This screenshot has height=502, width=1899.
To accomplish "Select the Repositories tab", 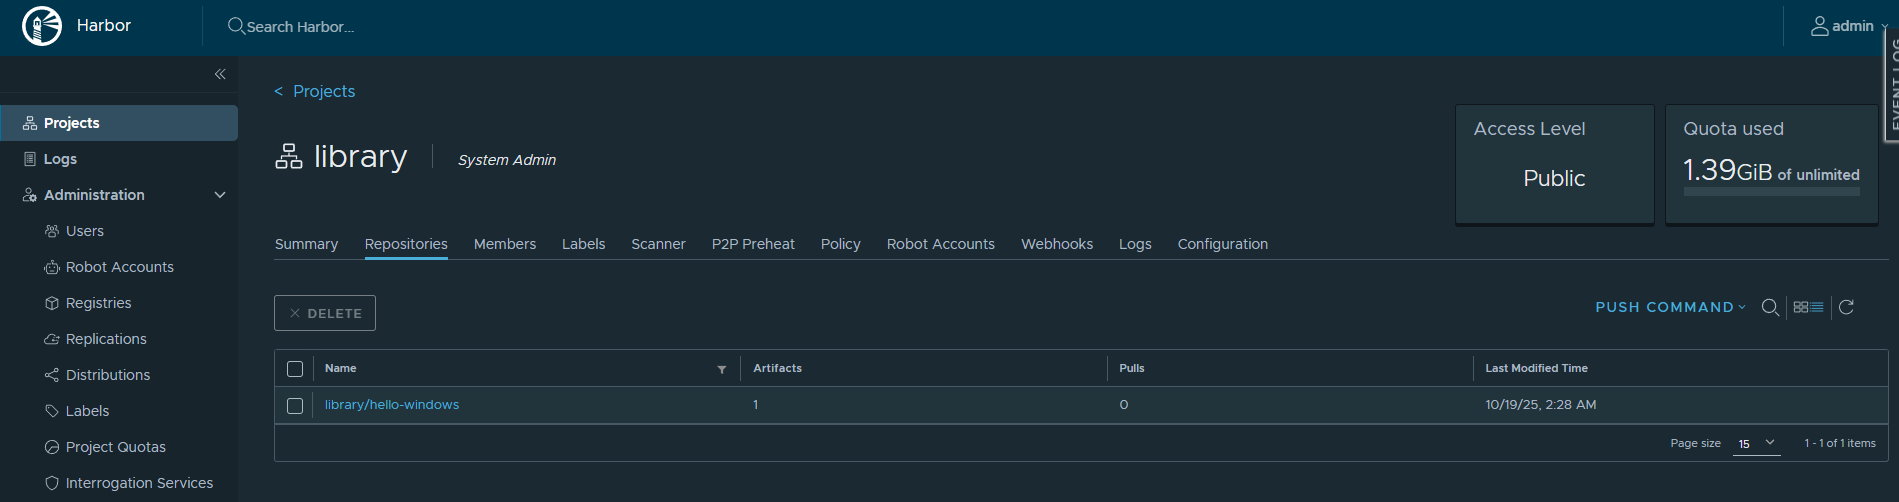I will click(x=406, y=244).
